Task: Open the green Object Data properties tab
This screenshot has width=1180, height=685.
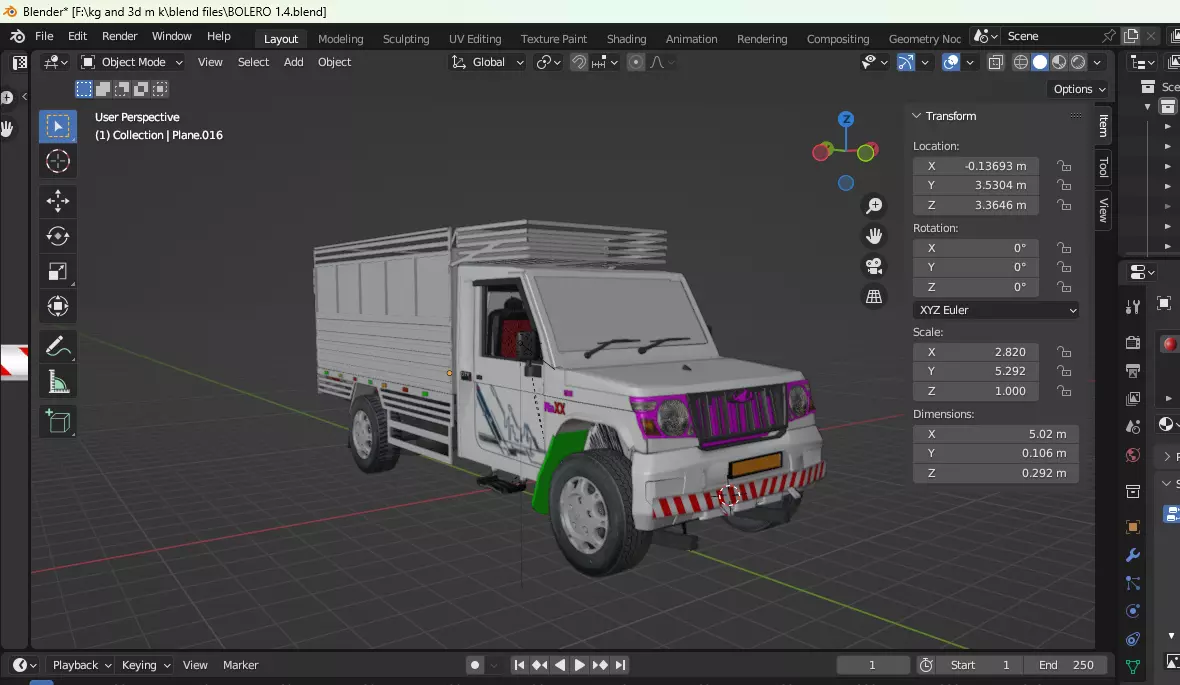Action: point(1133,666)
